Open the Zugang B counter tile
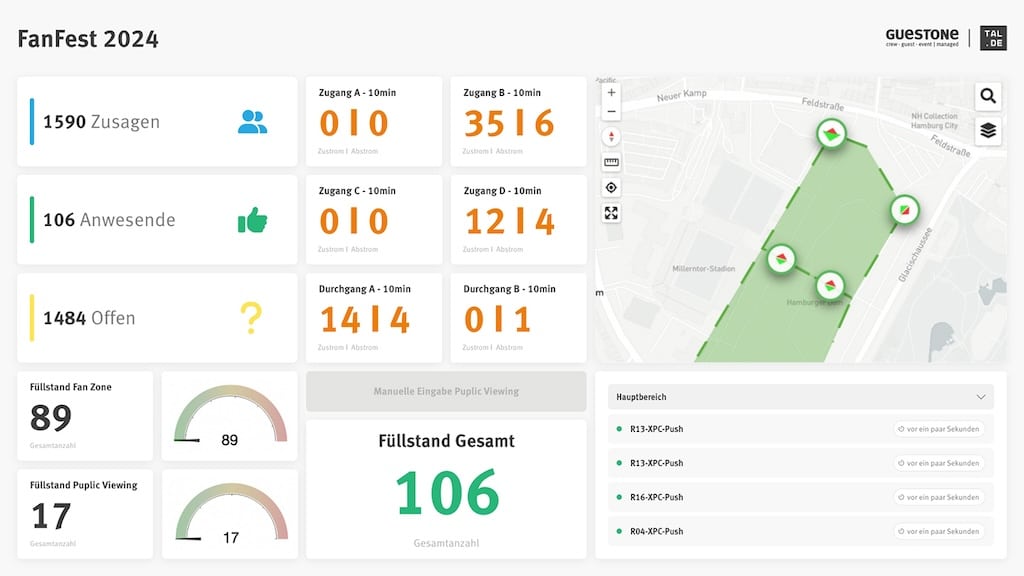Viewport: 1024px width, 576px height. (518, 122)
